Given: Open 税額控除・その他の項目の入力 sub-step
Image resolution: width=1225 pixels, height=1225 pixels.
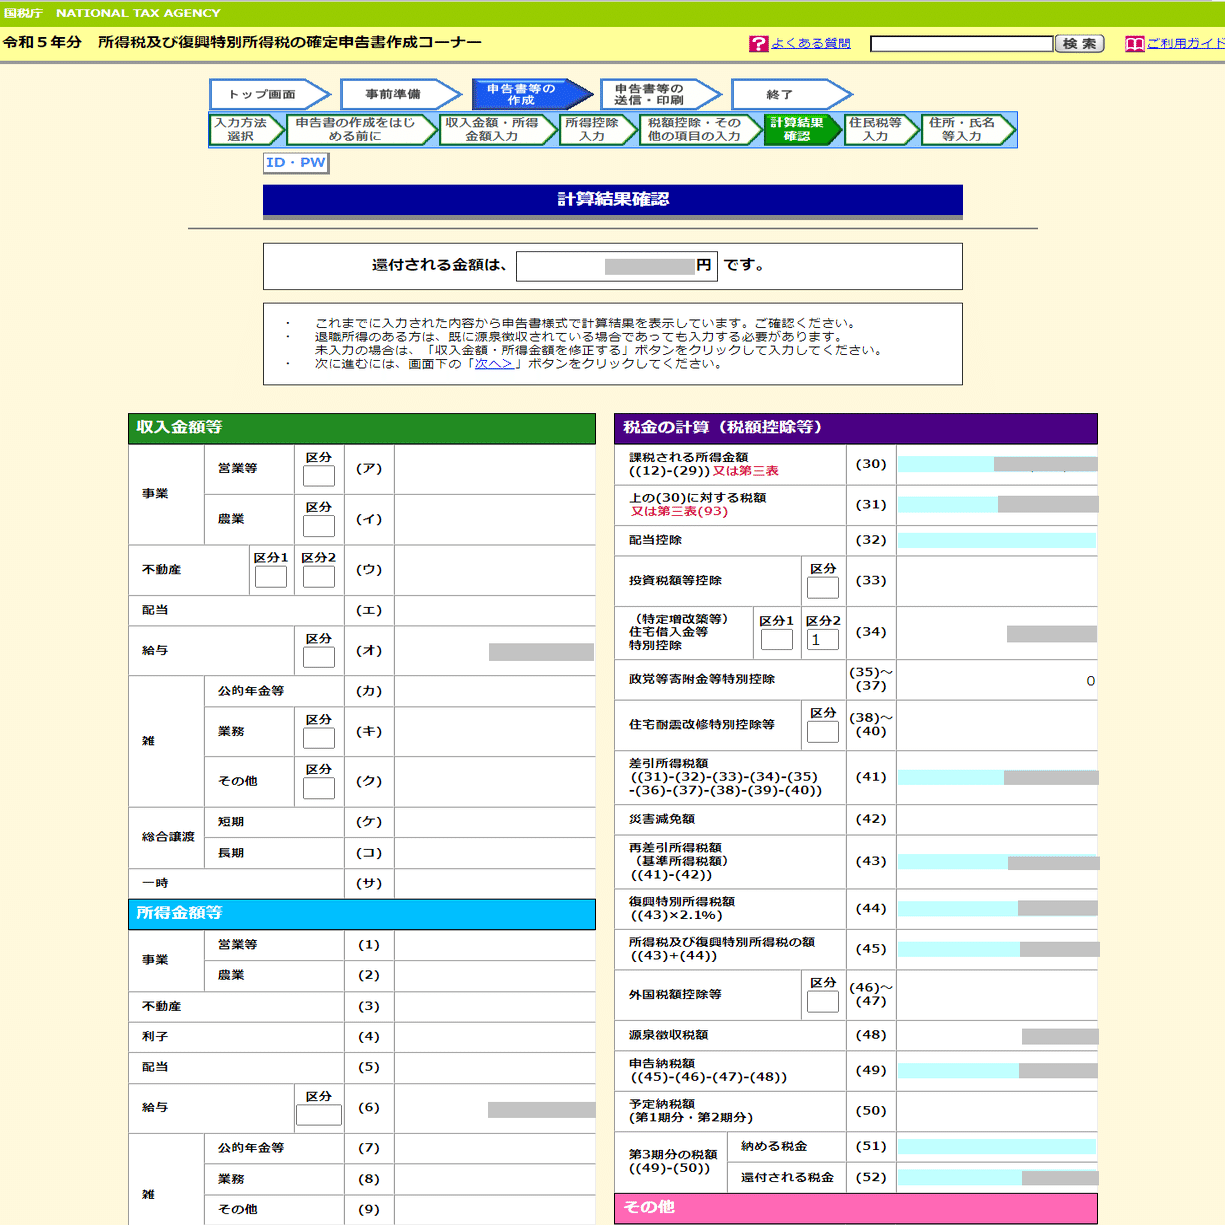Looking at the screenshot, I should (700, 130).
